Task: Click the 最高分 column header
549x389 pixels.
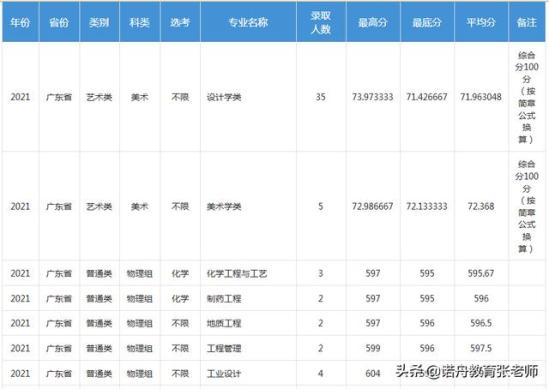Action: click(373, 22)
